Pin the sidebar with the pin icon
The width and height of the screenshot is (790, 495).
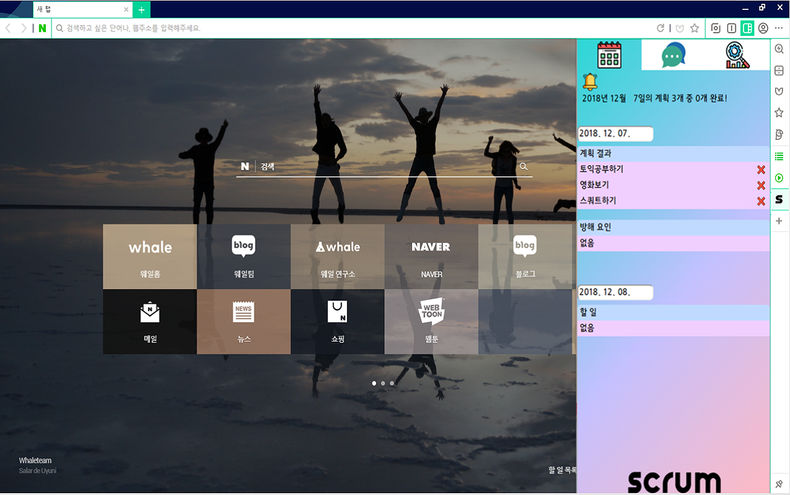[779, 484]
